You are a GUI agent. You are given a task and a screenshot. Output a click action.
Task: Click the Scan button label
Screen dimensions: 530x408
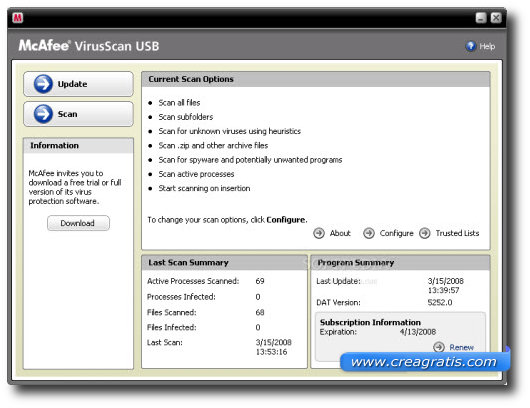(67, 114)
